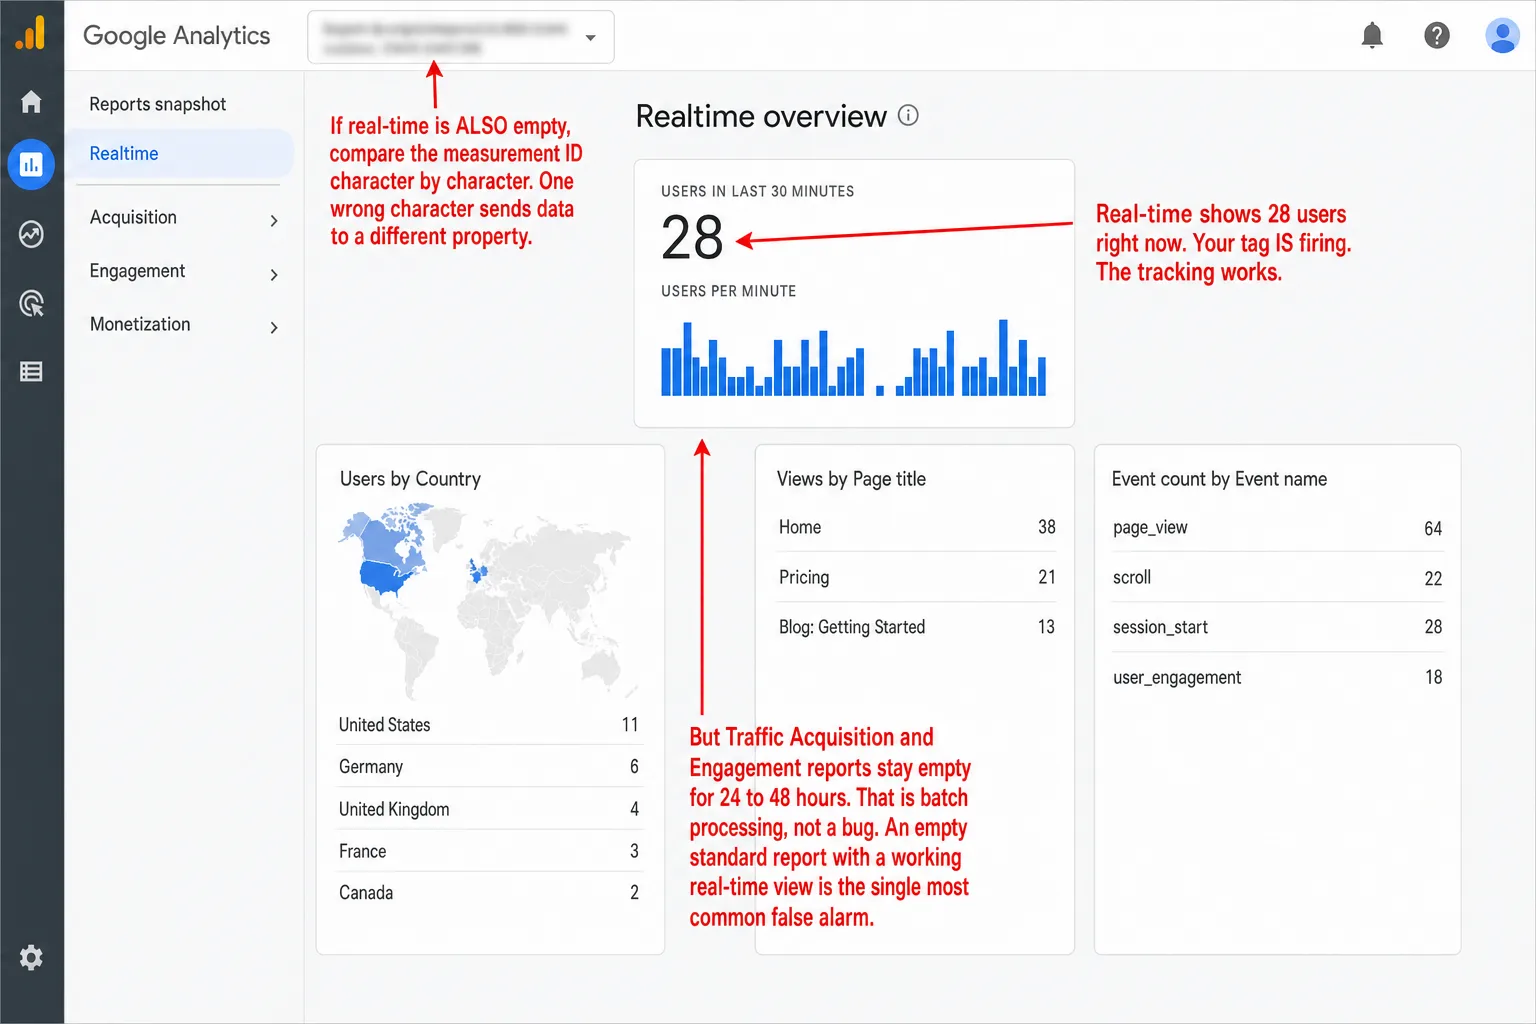The width and height of the screenshot is (1536, 1024).
Task: Click the Google Analytics title text
Action: (x=177, y=36)
